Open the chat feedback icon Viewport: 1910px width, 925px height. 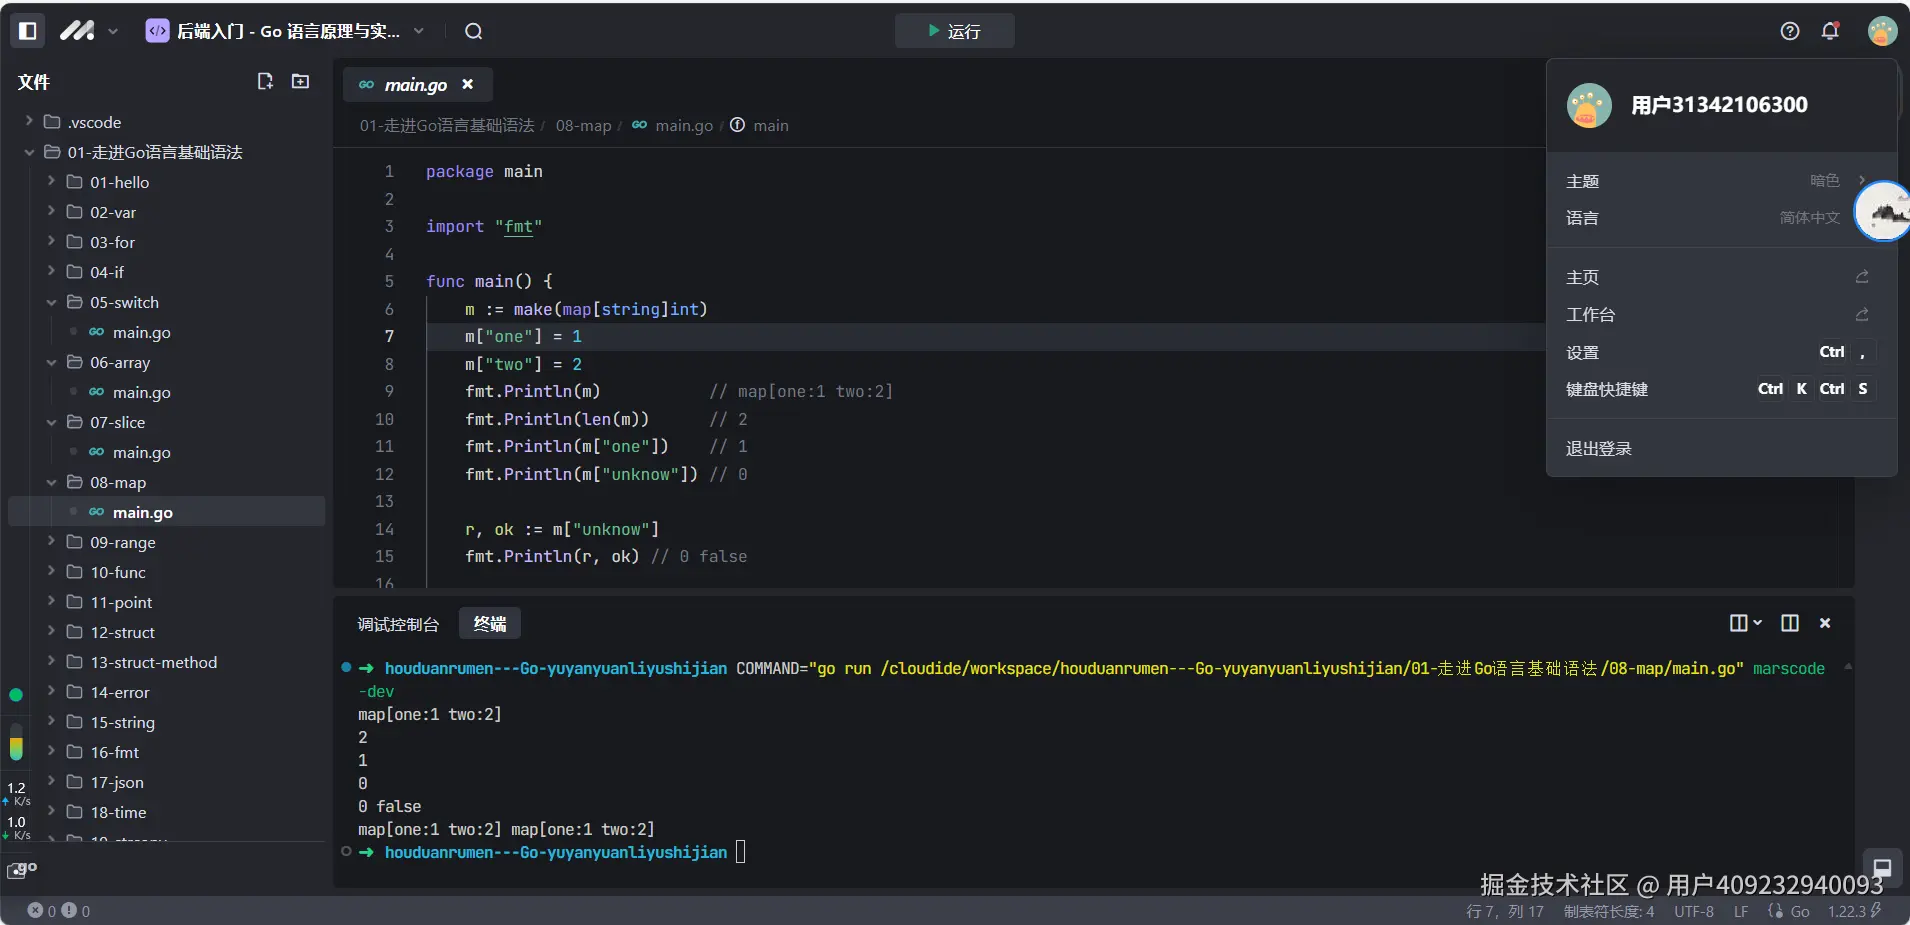point(1881,867)
